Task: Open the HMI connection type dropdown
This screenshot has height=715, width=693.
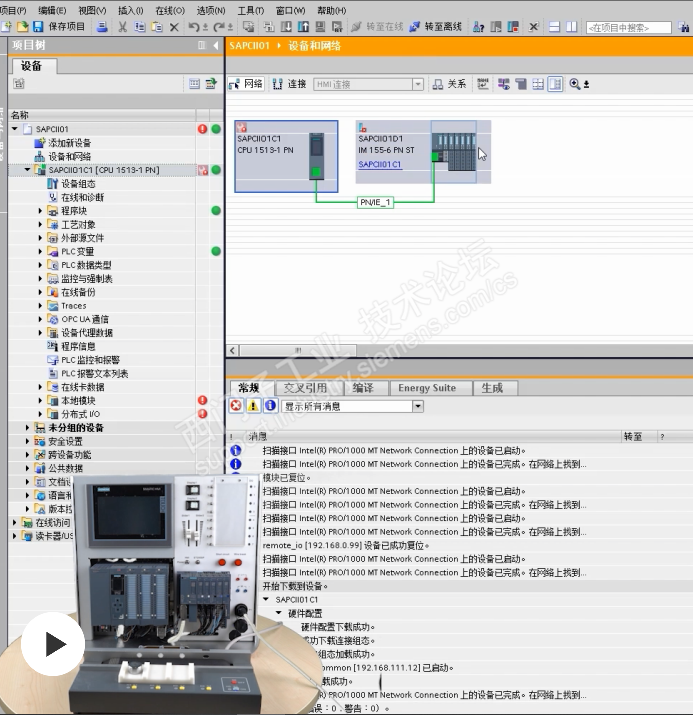Action: (418, 84)
